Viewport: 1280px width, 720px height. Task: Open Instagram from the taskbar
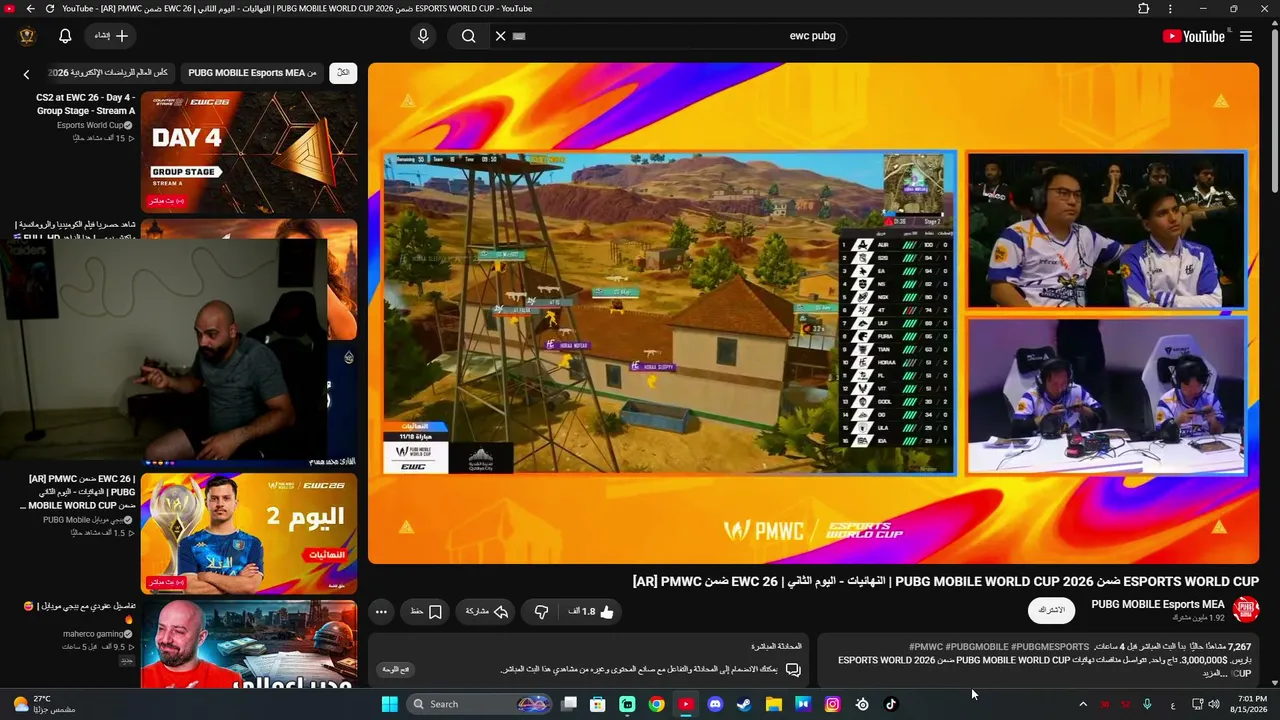coord(832,704)
